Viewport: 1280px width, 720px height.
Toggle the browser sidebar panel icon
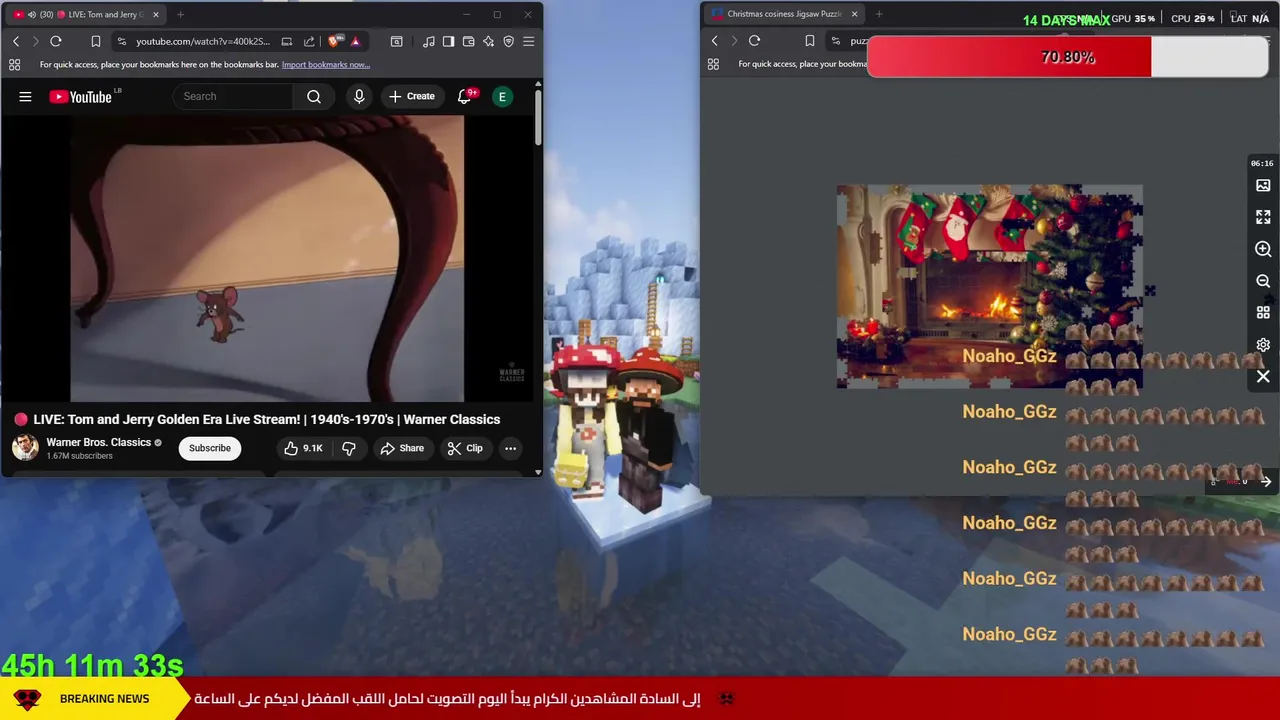(x=448, y=41)
